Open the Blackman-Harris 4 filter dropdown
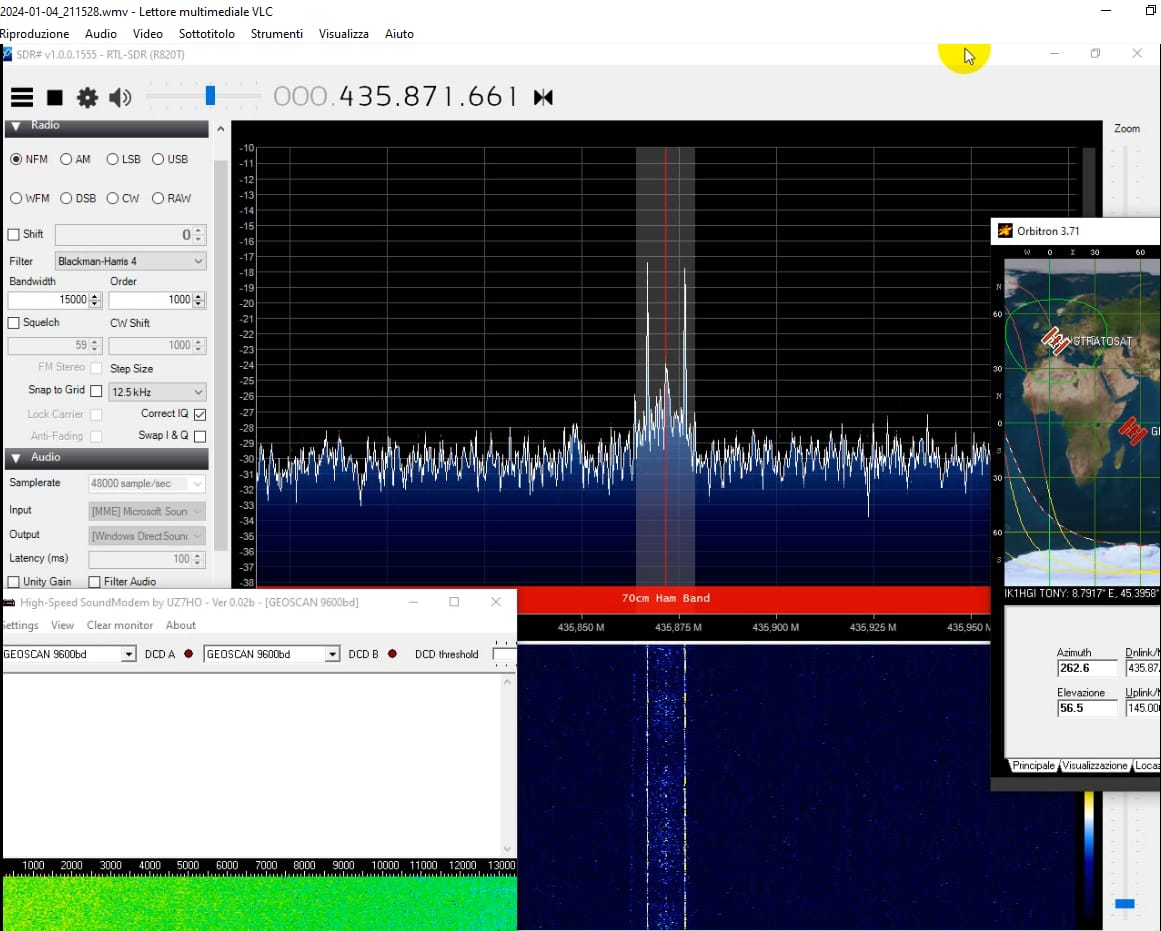The image size is (1161, 931). pos(131,261)
